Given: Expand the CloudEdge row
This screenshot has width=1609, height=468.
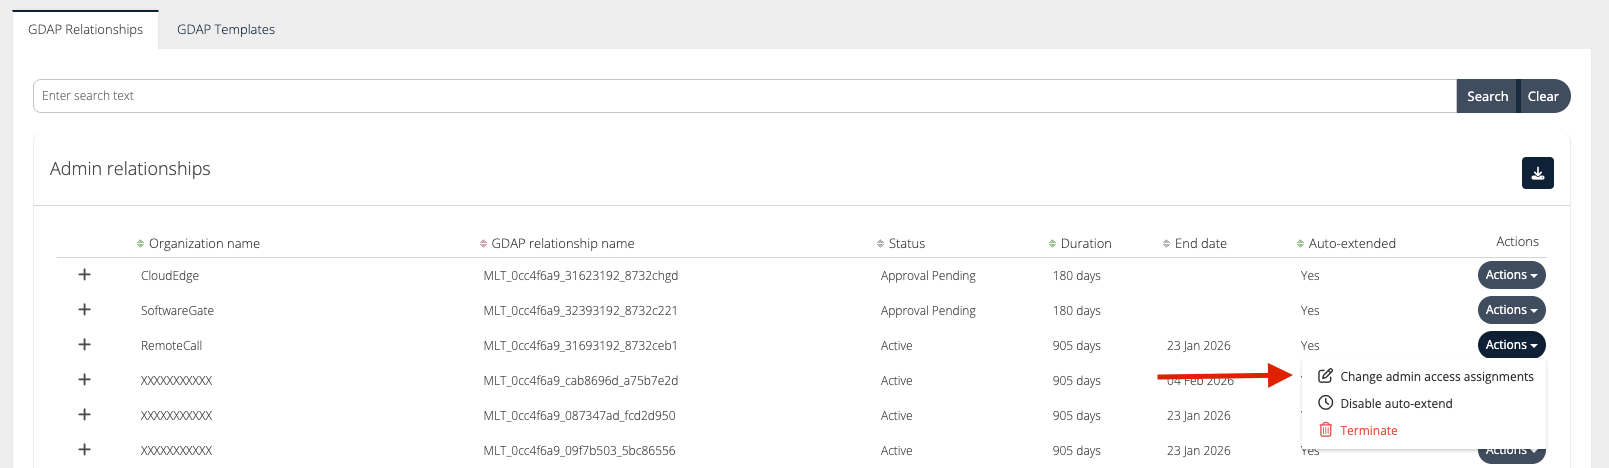Looking at the screenshot, I should (x=85, y=275).
